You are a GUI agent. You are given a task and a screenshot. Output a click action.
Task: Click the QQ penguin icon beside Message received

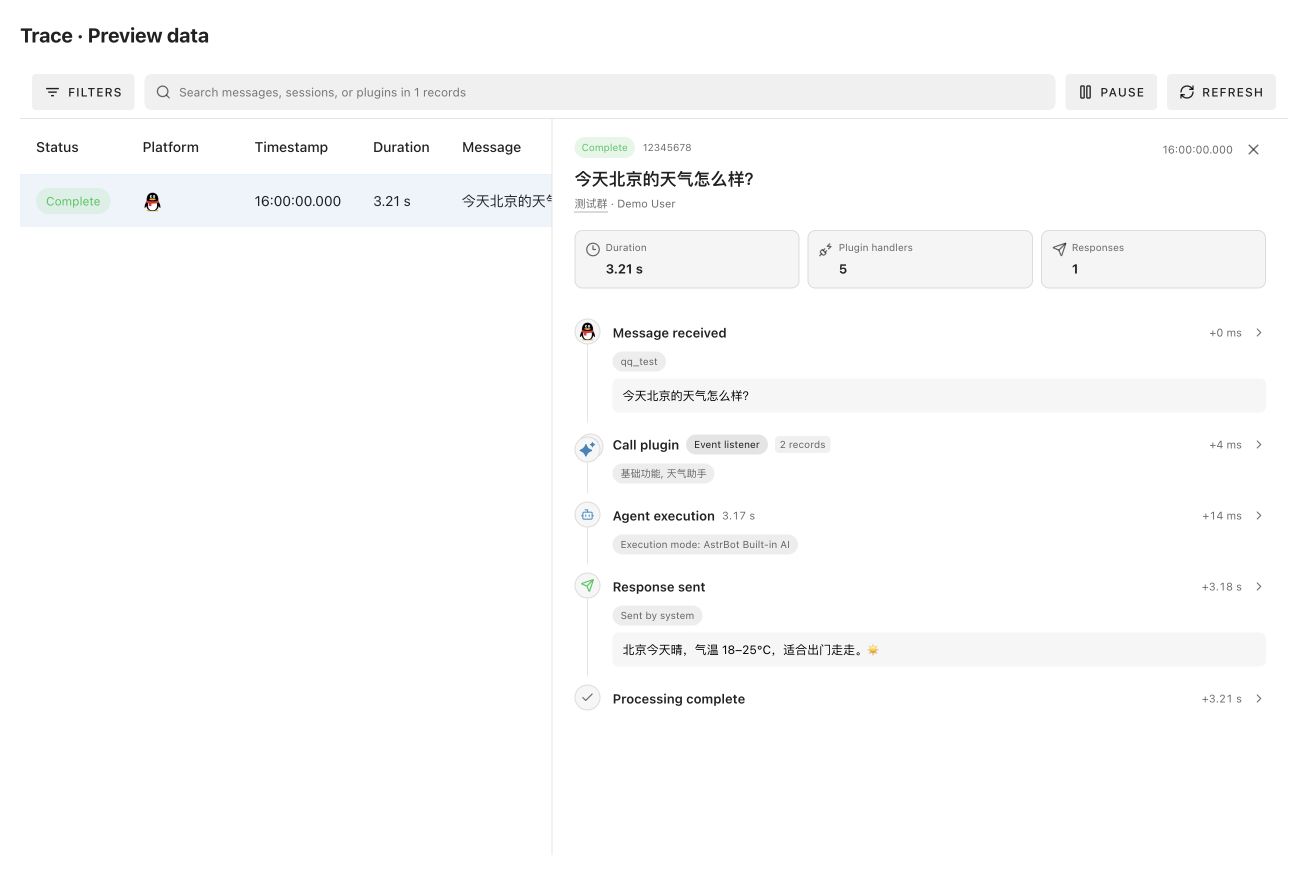tap(587, 333)
